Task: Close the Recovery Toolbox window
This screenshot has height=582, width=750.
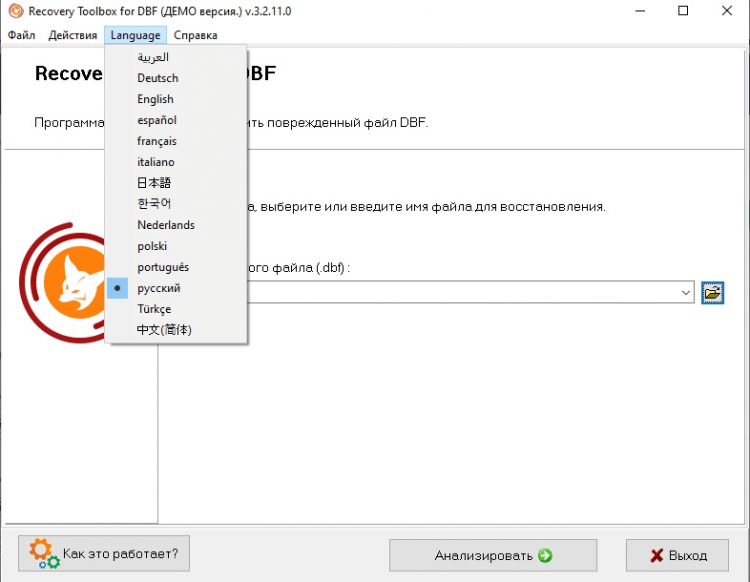Action: tap(727, 11)
